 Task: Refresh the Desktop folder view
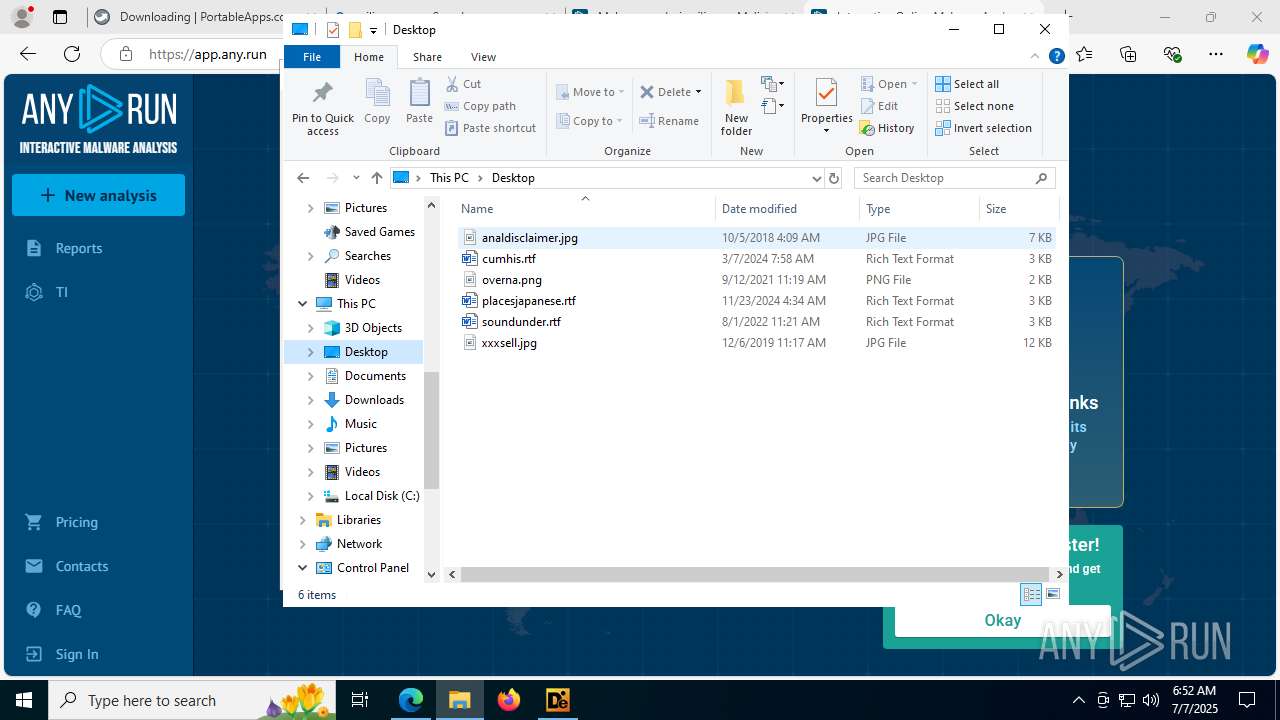834,178
